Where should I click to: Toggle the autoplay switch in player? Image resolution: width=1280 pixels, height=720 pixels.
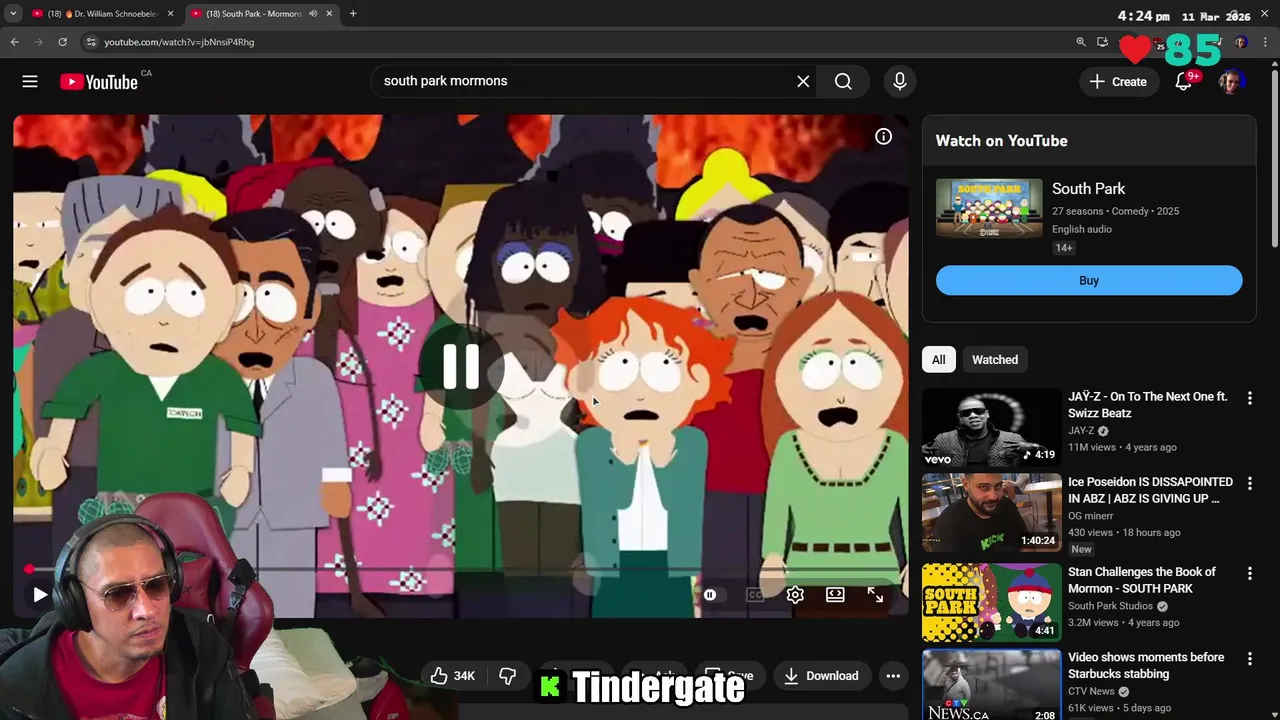[710, 595]
